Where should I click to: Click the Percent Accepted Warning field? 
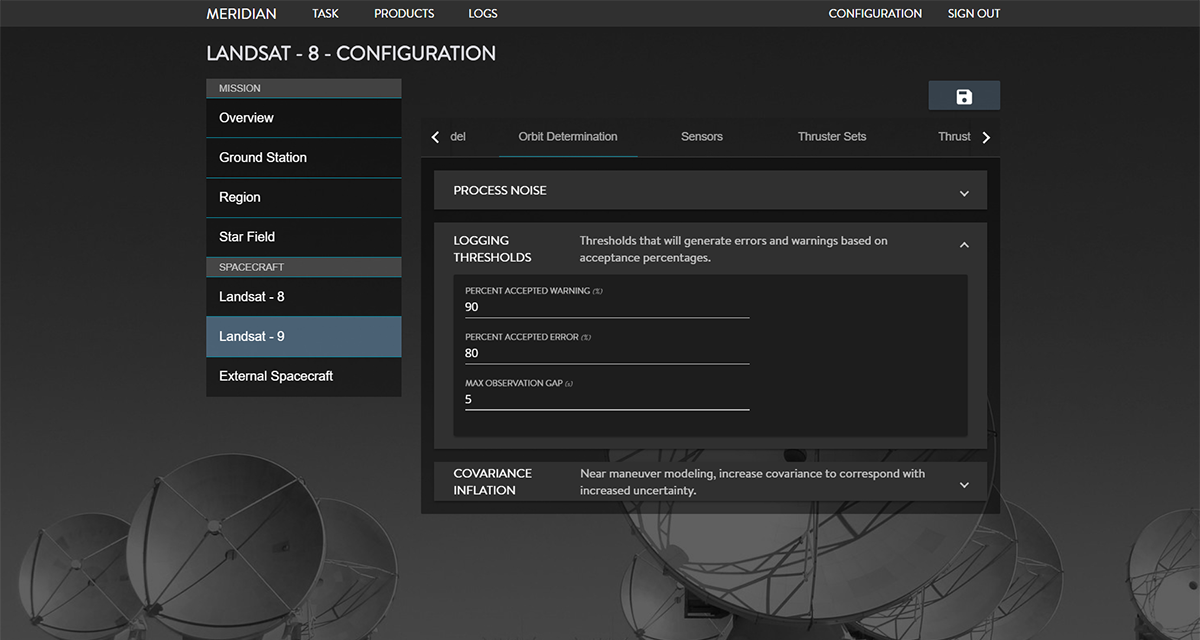pos(607,307)
